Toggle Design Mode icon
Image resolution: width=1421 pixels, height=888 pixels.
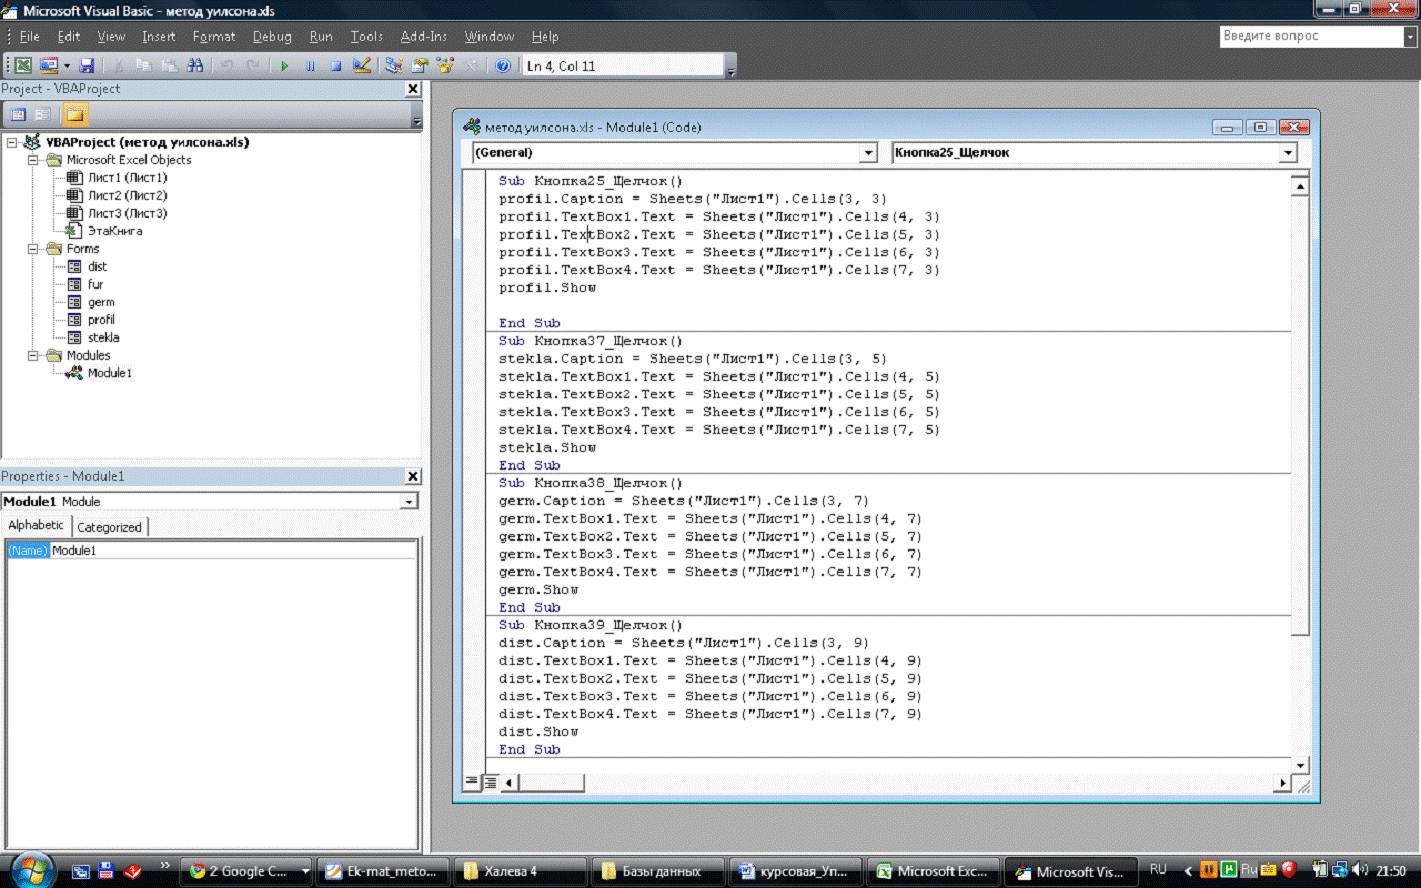pyautogui.click(x=362, y=66)
